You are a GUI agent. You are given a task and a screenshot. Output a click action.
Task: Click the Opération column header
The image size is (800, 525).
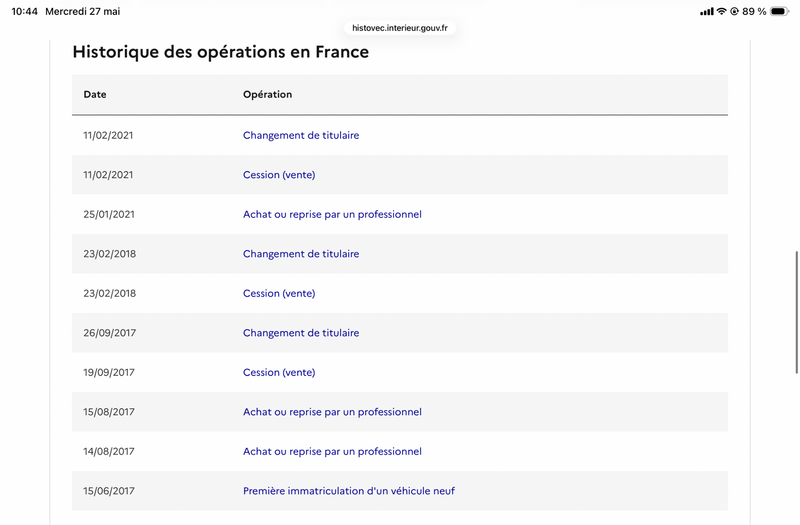267,94
